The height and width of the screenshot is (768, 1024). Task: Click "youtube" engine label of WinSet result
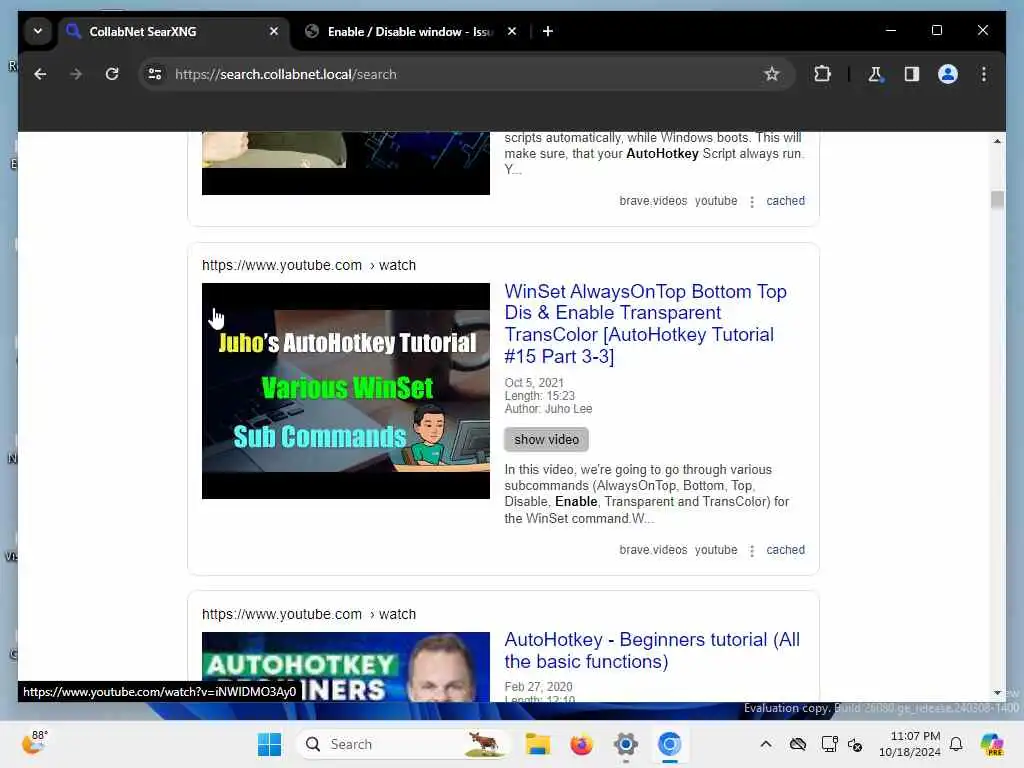[x=716, y=550]
